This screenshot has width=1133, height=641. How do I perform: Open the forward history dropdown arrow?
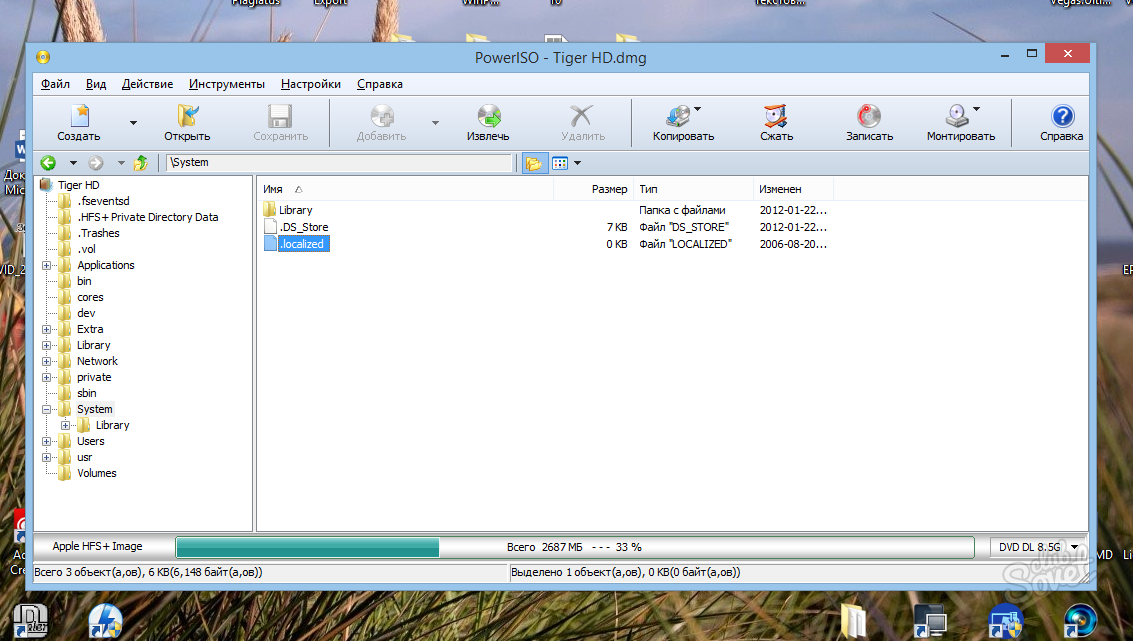121,163
